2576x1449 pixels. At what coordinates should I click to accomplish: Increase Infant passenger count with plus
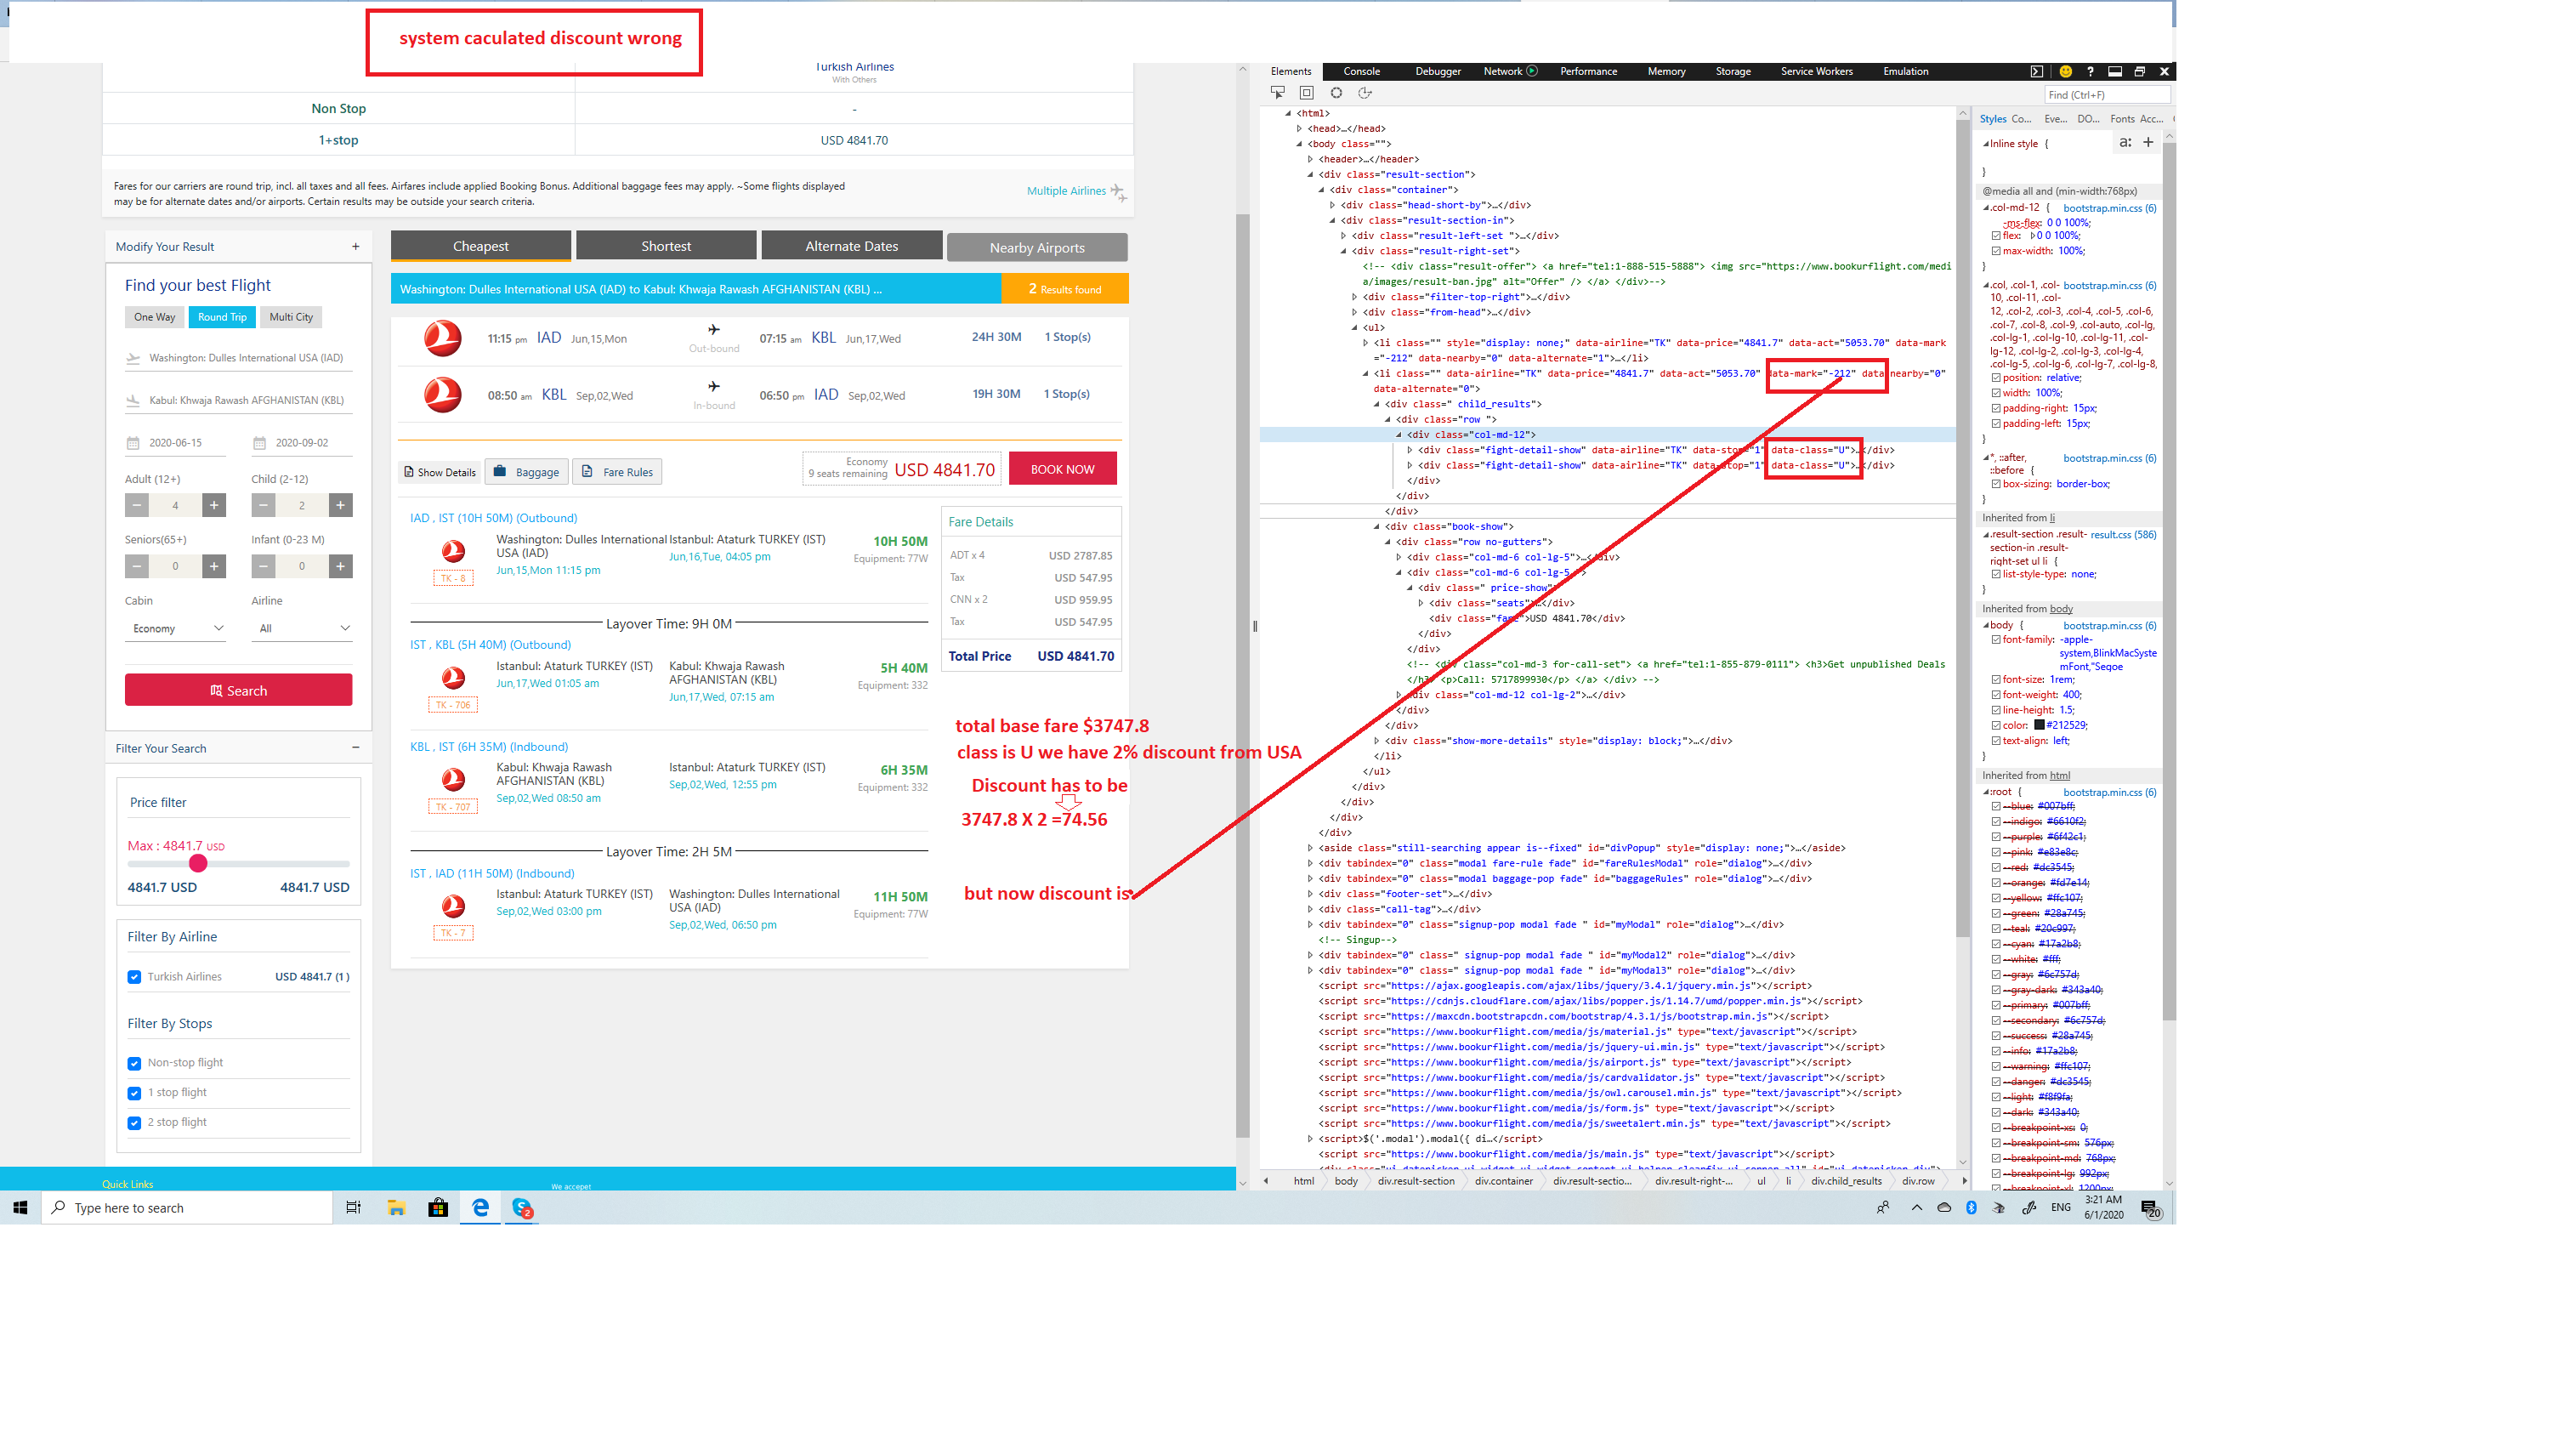pos(340,566)
